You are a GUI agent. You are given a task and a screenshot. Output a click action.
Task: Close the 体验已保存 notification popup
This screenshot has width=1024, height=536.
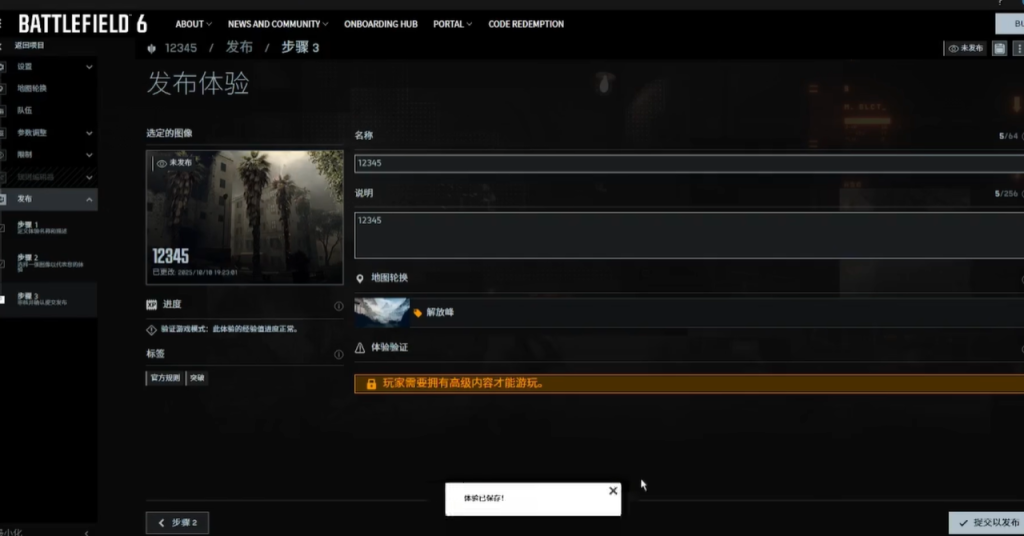coord(613,490)
